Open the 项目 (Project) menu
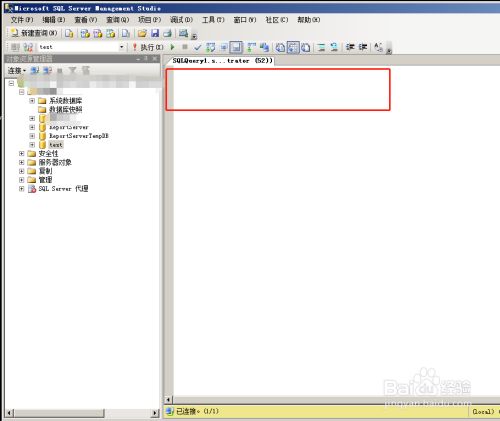 (150, 20)
